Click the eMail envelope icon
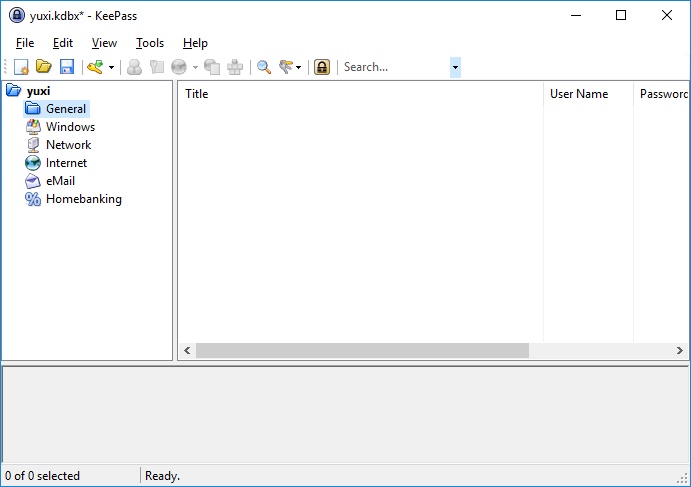 point(33,181)
